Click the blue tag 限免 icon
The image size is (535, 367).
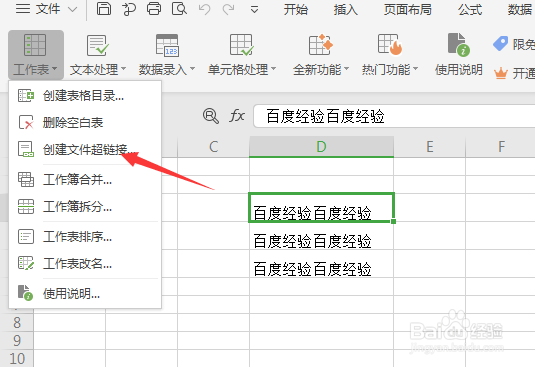pos(501,44)
